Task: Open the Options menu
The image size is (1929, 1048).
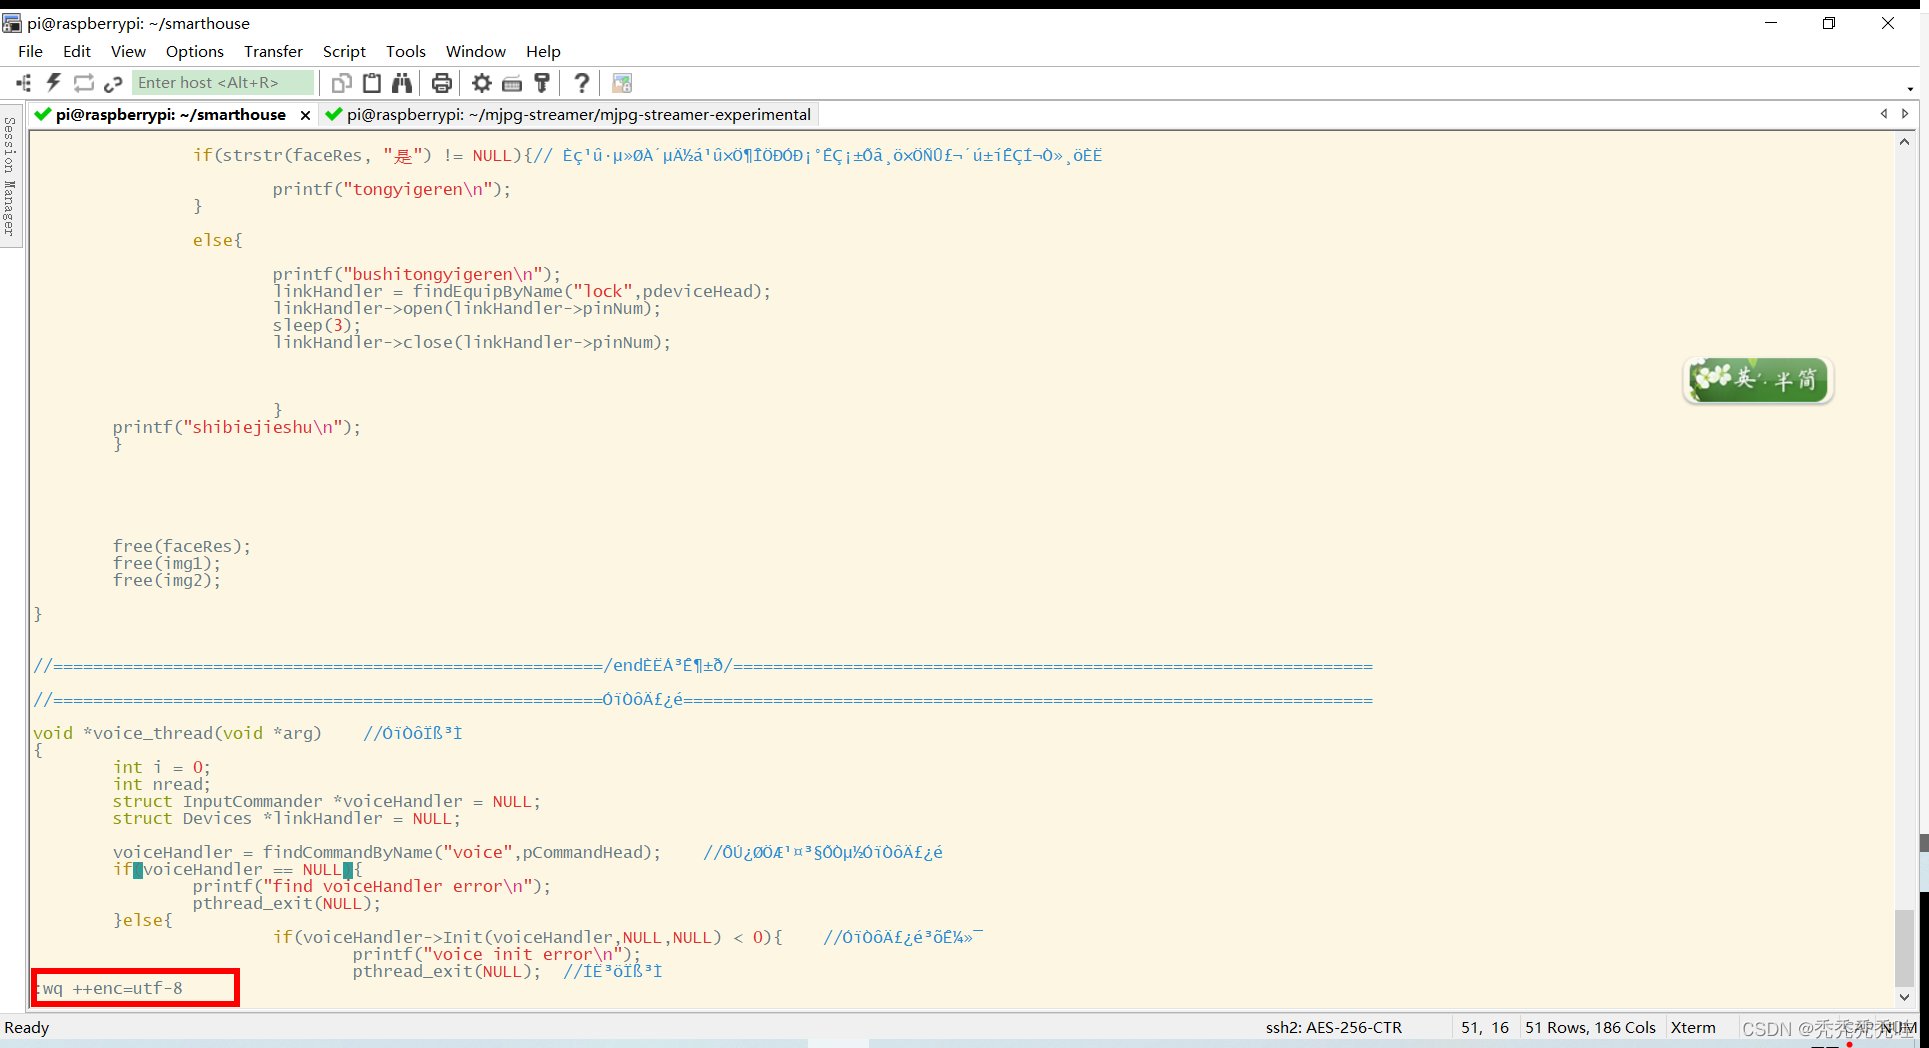Action: pyautogui.click(x=195, y=51)
